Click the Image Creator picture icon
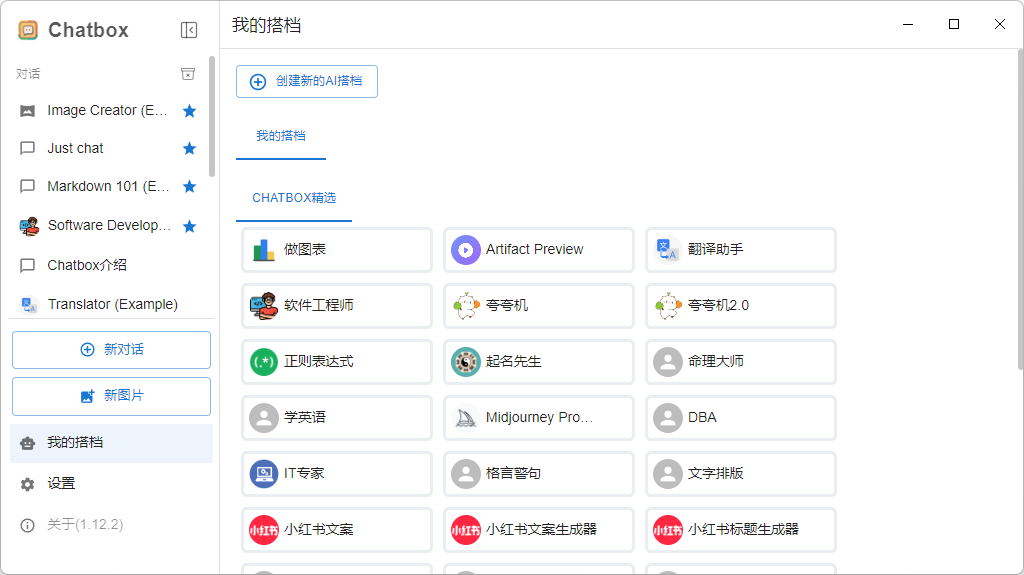Screen dimensions: 1024x575 coord(27,111)
